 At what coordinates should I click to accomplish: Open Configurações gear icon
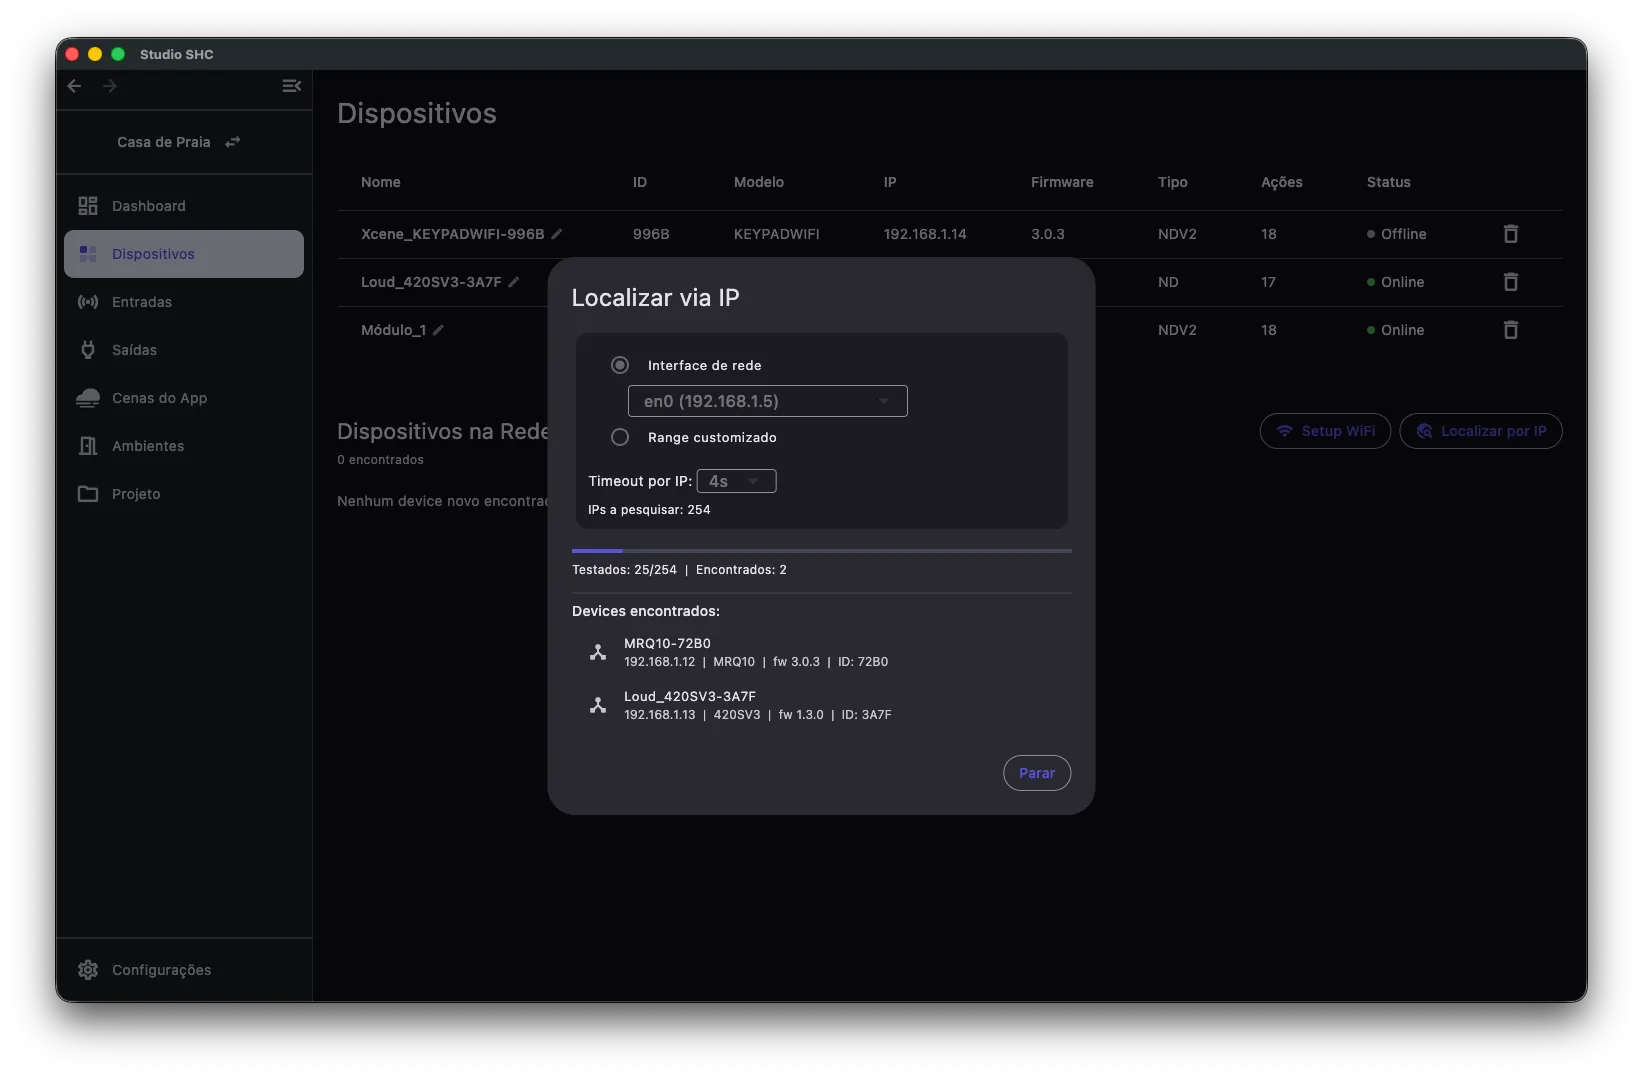click(x=88, y=970)
